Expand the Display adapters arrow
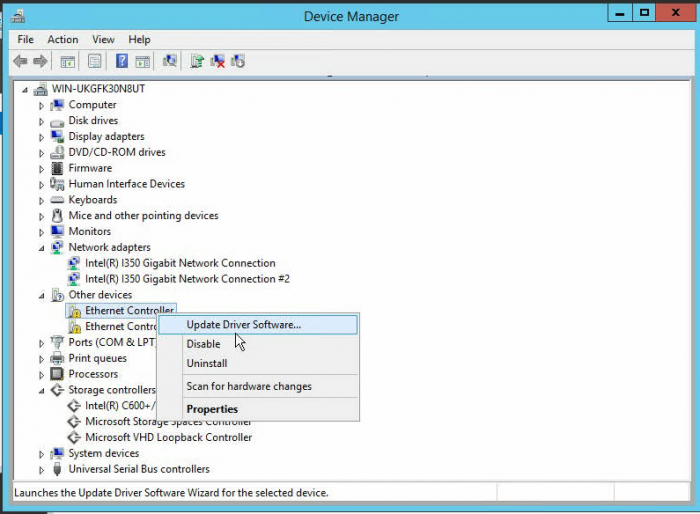This screenshot has width=700, height=514. pyautogui.click(x=41, y=137)
